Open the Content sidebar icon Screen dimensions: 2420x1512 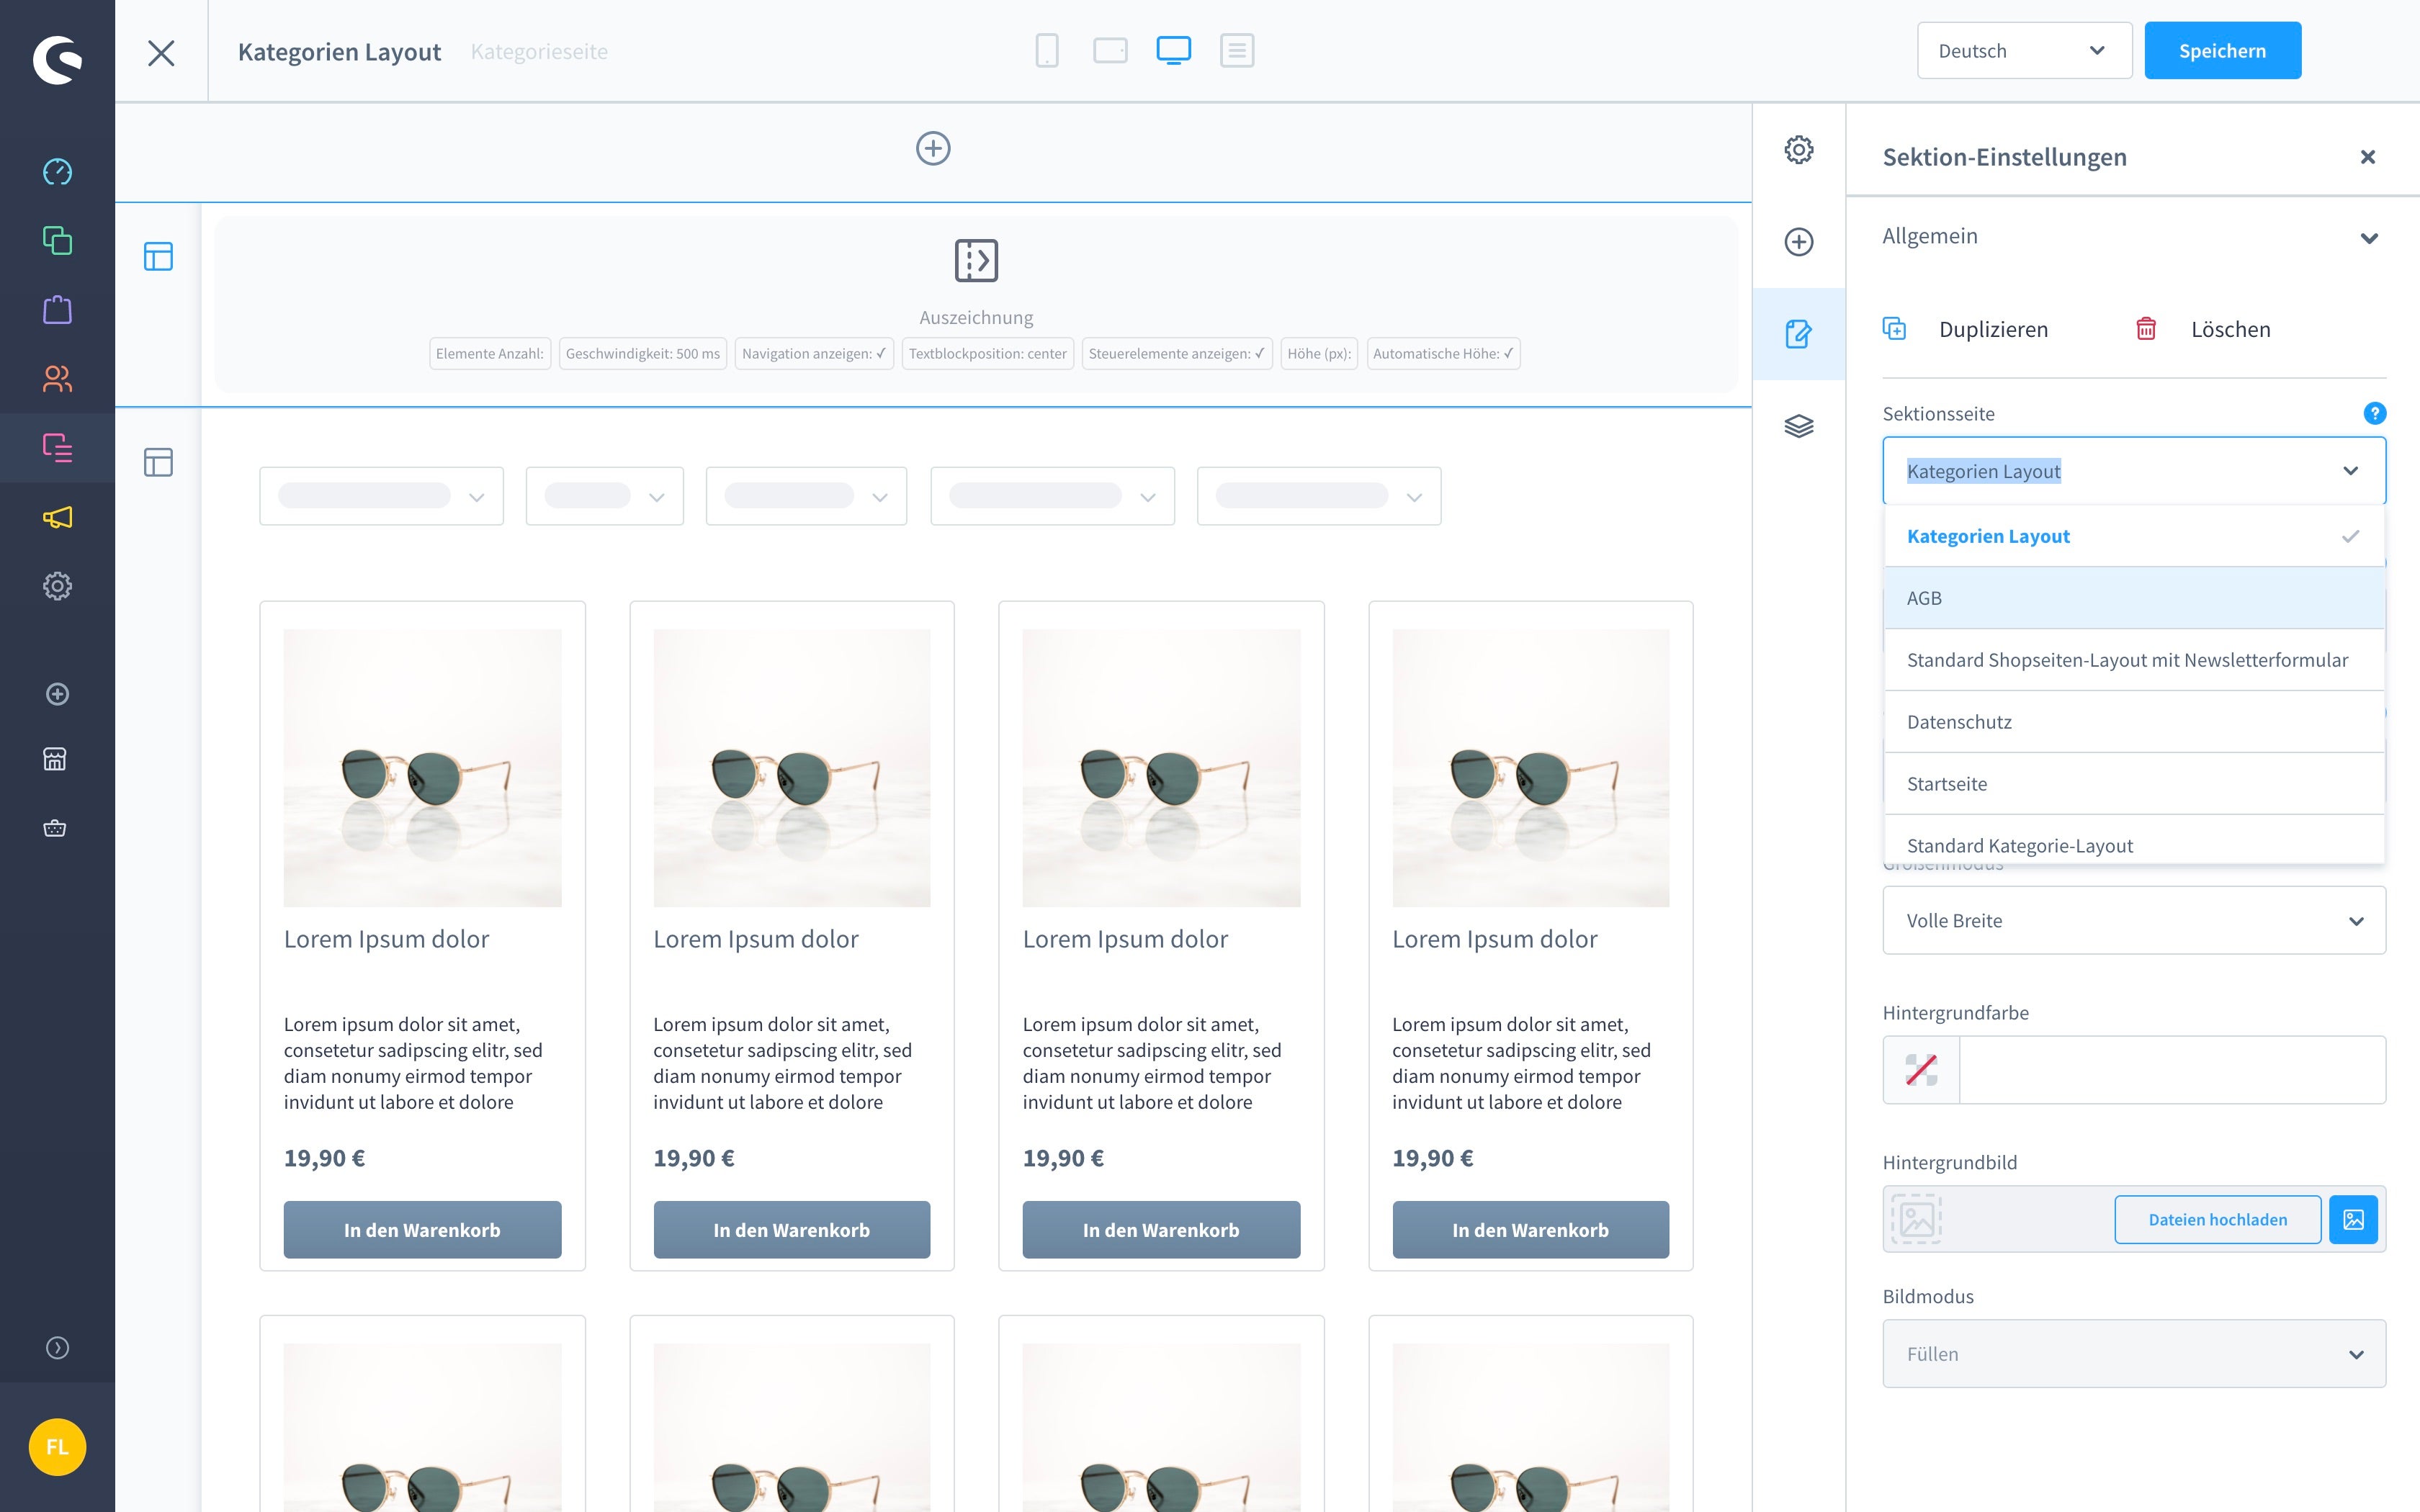coord(57,448)
